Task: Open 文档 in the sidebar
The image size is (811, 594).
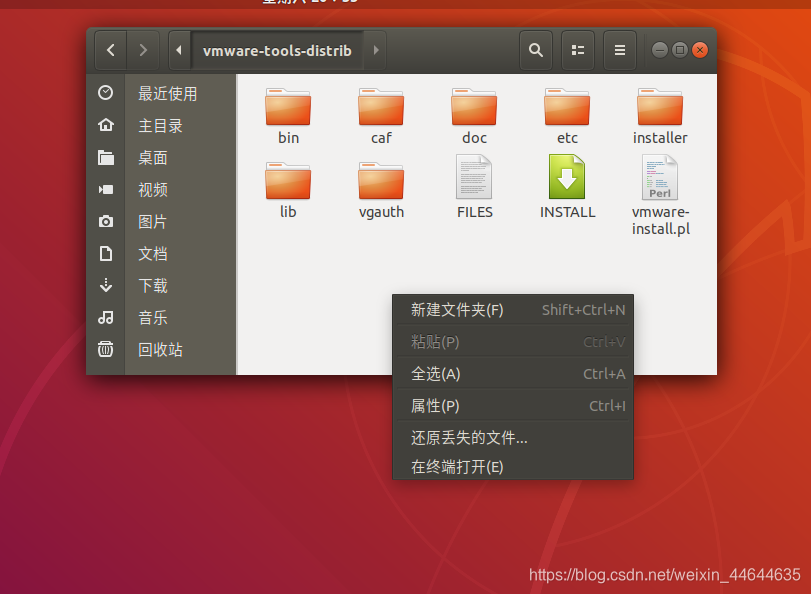Action: (x=153, y=254)
